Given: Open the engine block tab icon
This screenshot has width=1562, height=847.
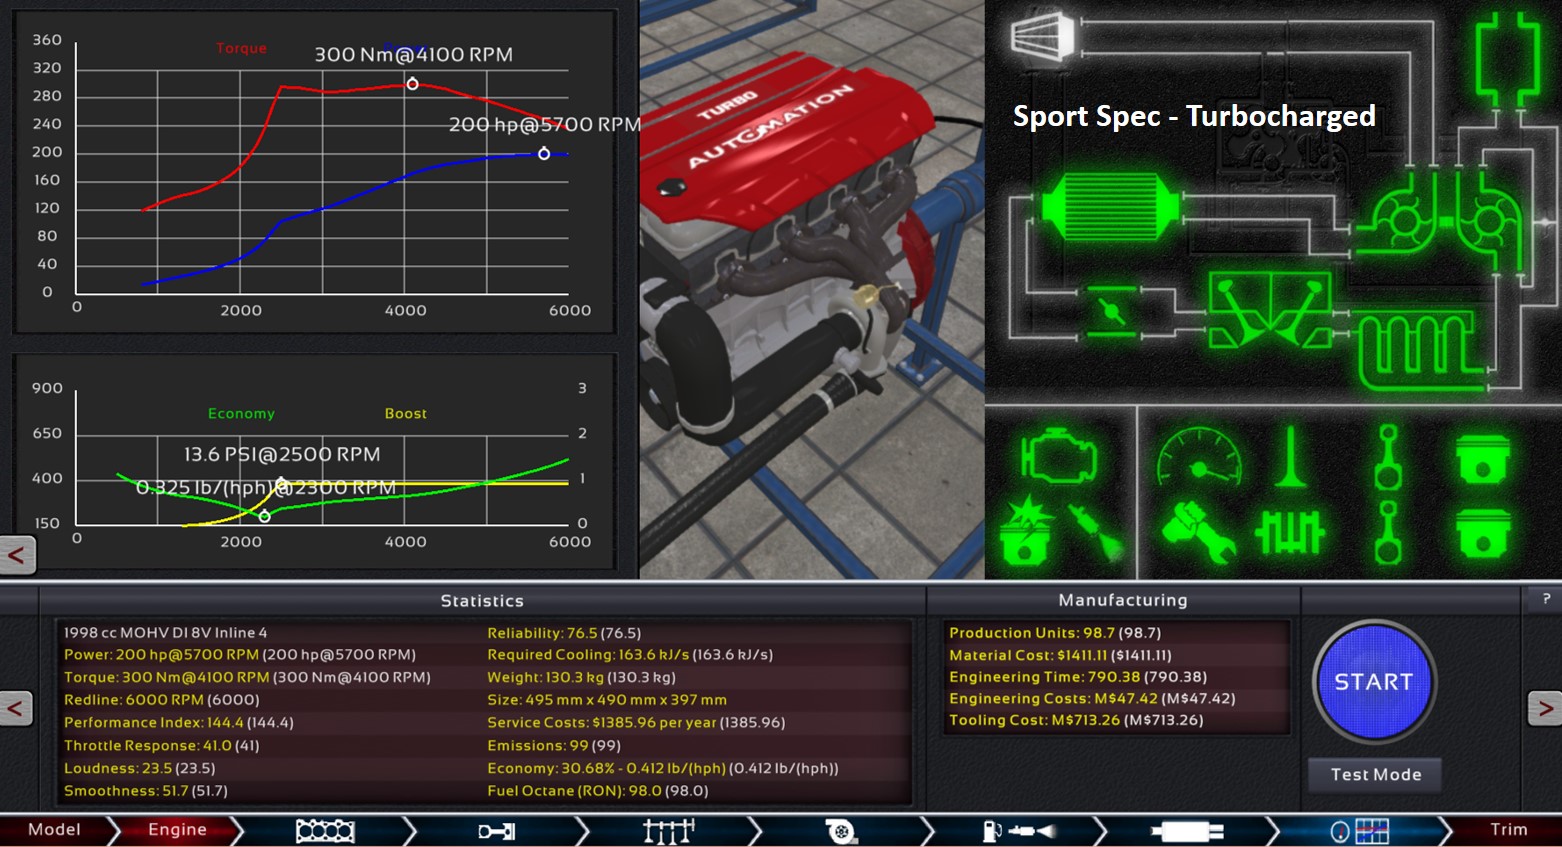Looking at the screenshot, I should pos(325,830).
